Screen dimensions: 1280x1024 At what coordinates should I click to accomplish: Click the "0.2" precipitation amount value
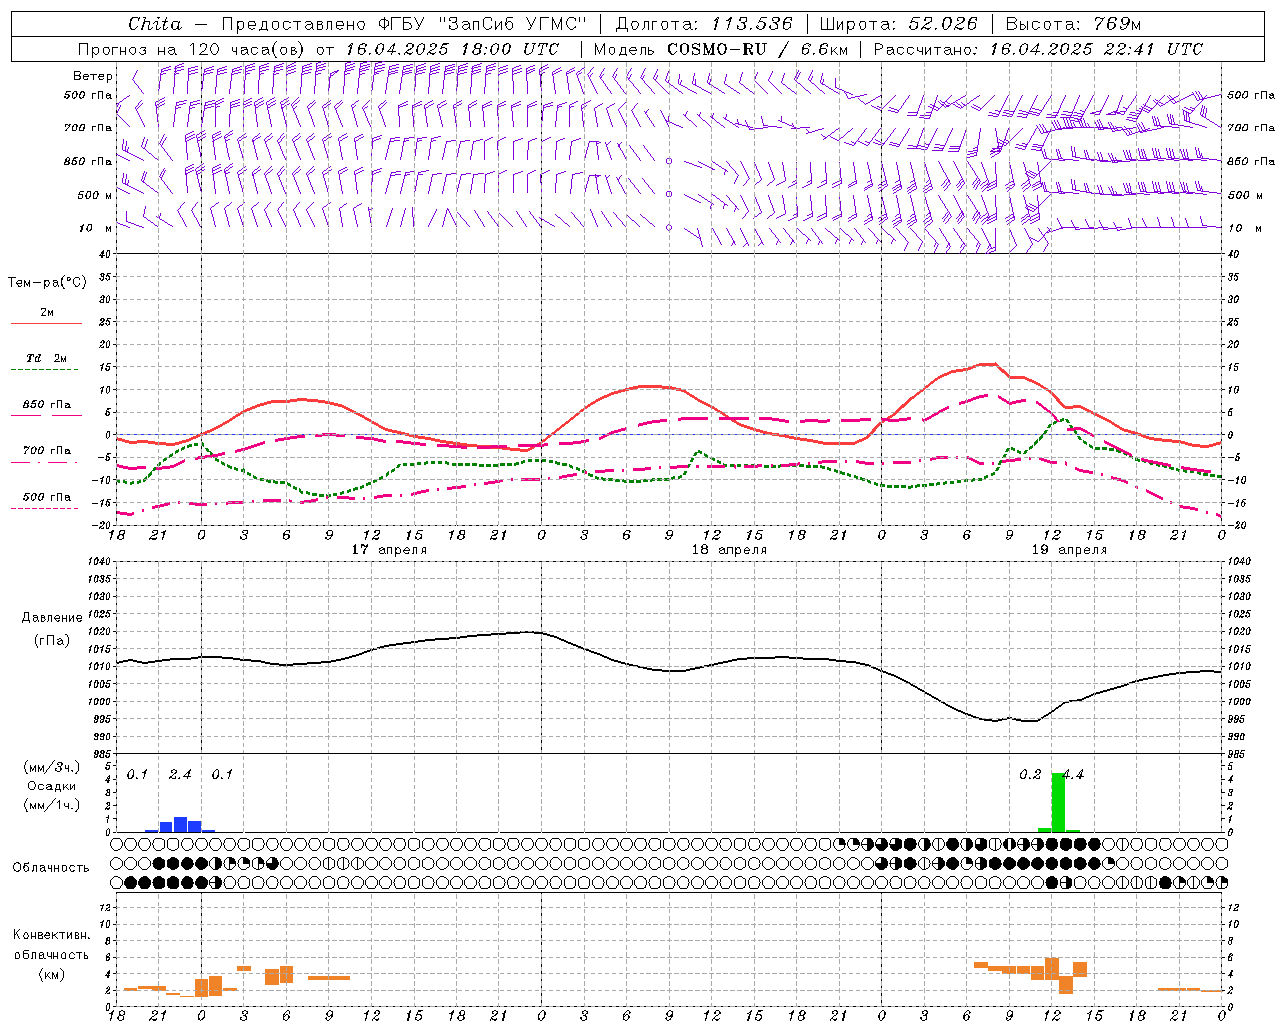pos(1030,775)
